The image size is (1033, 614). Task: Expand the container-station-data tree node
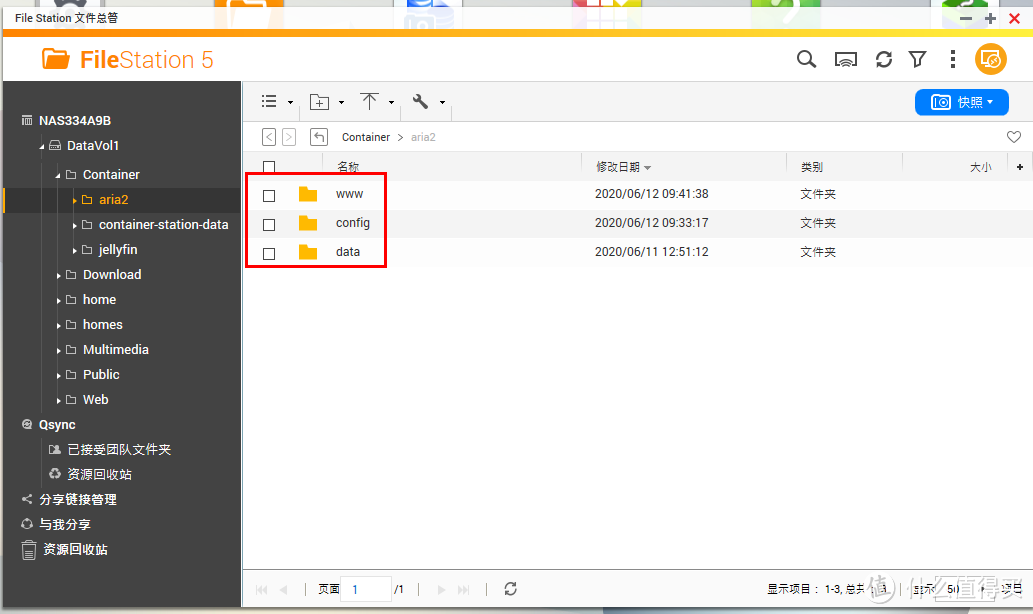74,225
